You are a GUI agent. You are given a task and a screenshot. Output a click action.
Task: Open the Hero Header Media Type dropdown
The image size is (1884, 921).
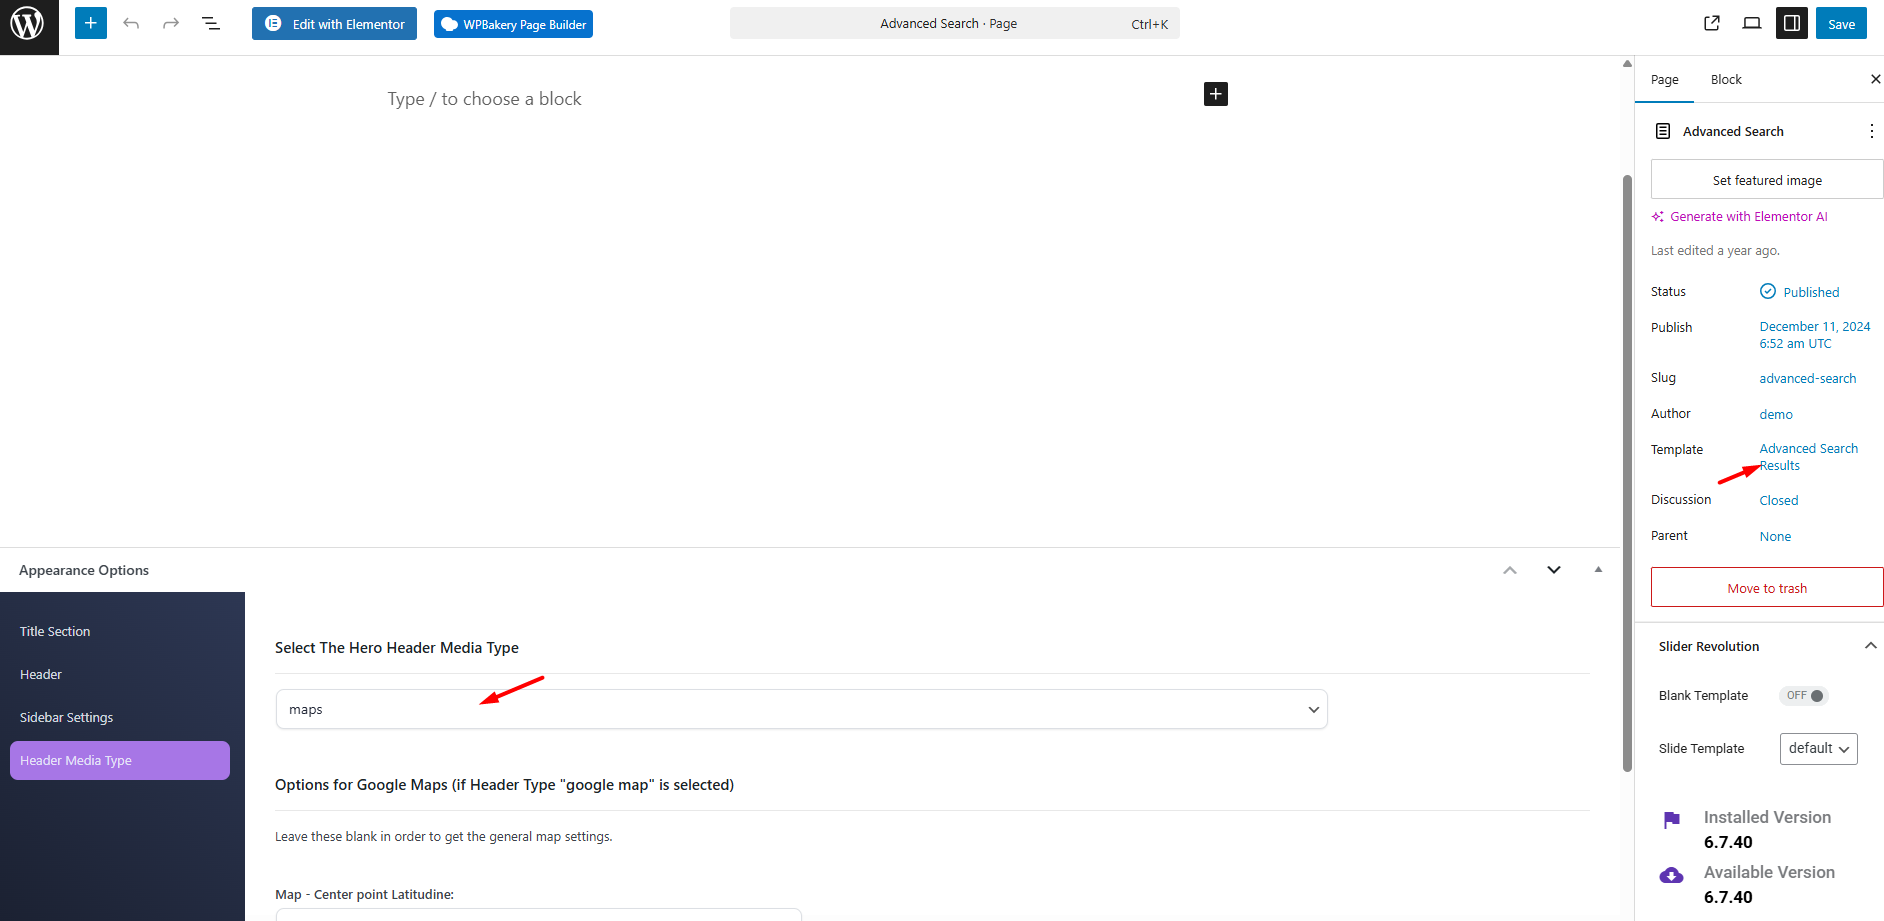tap(801, 709)
